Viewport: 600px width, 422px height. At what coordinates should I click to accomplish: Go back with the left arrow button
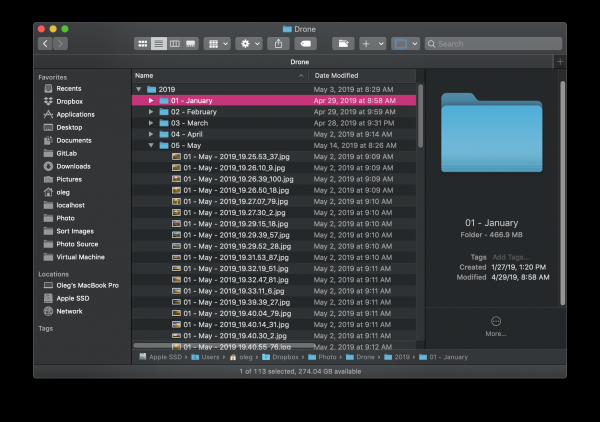coord(45,44)
